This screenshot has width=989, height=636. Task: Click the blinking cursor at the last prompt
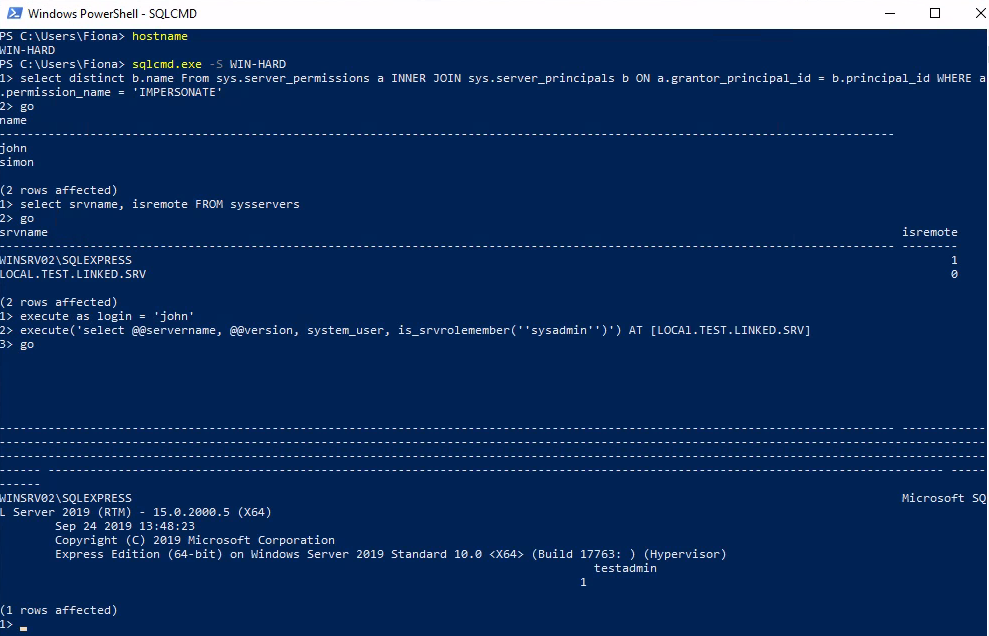(23, 628)
